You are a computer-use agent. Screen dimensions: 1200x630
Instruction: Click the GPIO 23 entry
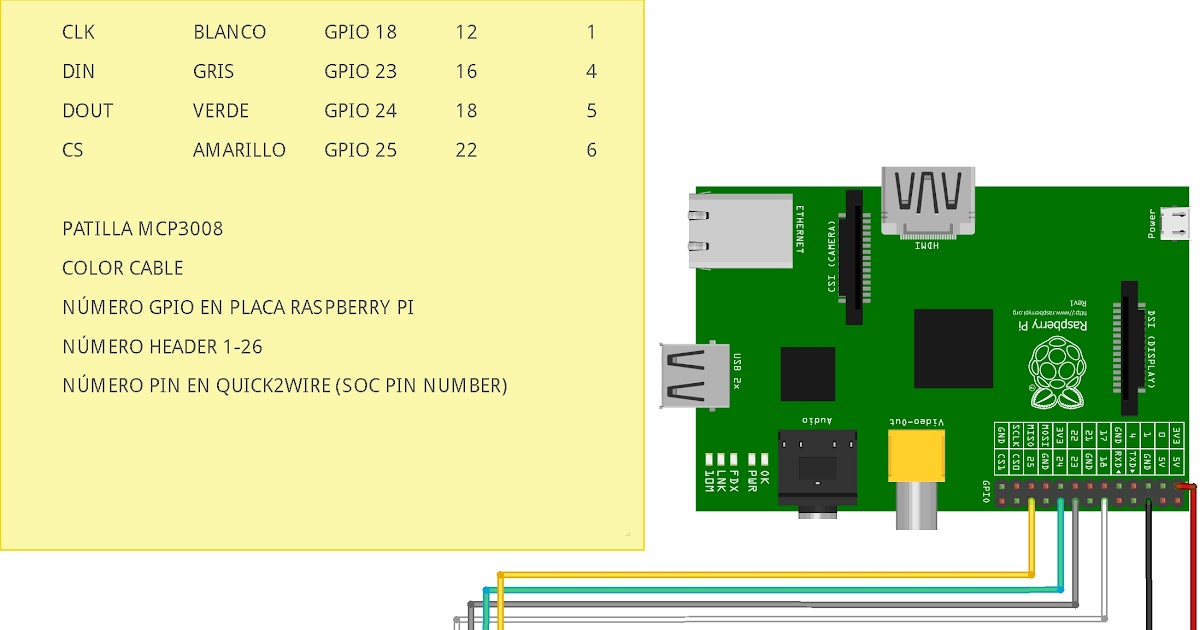point(360,71)
